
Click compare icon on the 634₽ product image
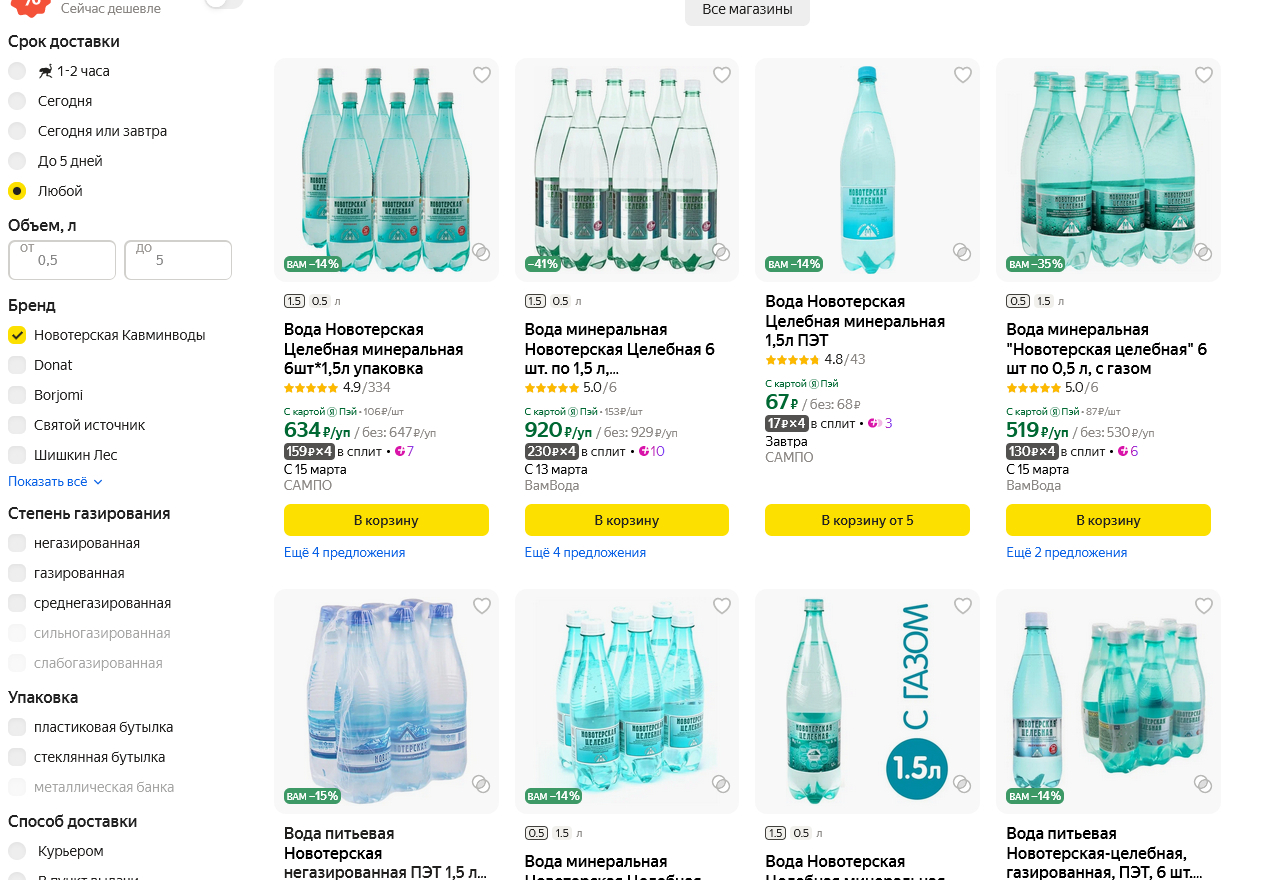481,252
